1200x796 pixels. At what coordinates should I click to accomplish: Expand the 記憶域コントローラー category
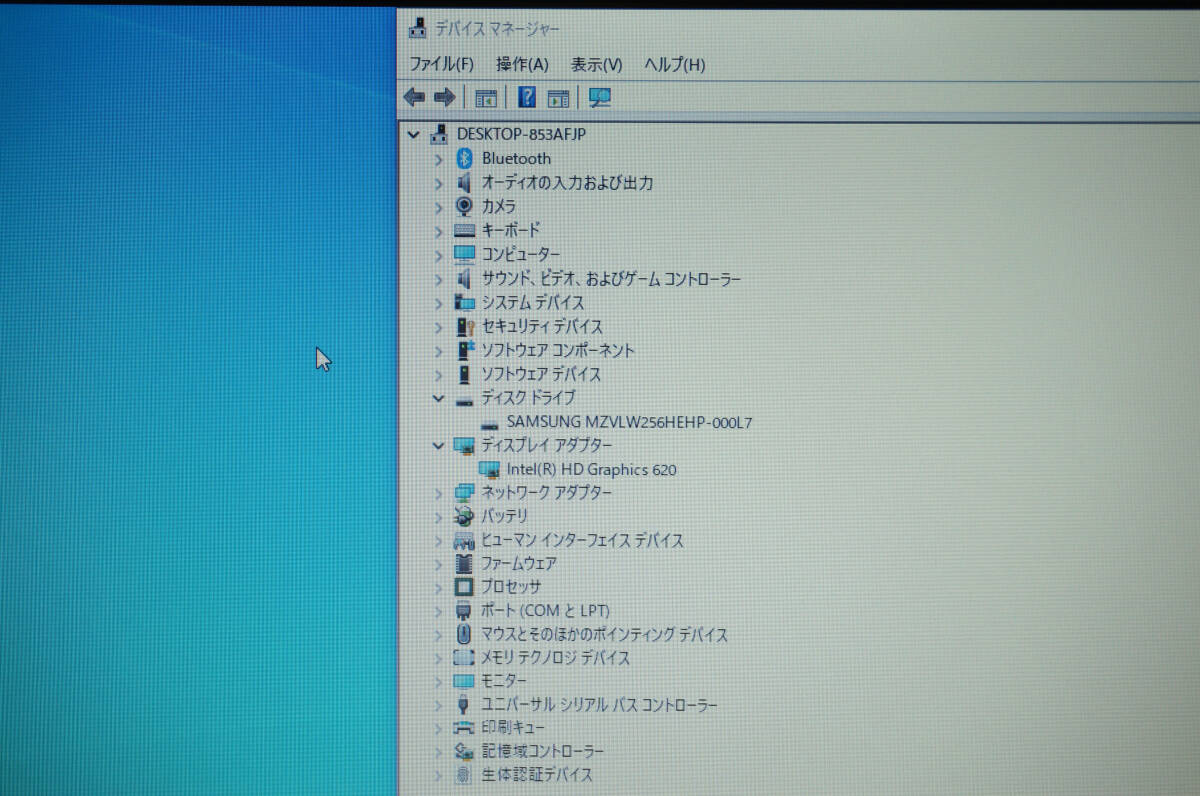coord(438,751)
